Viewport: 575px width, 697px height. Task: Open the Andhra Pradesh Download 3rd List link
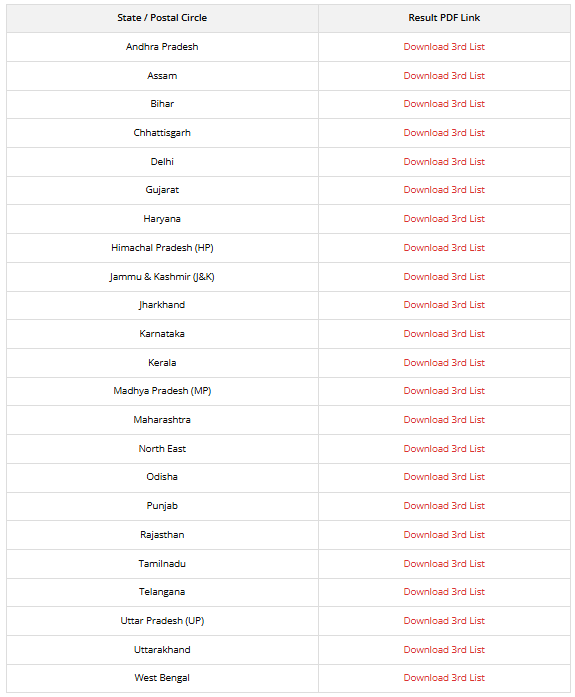[x=444, y=47]
